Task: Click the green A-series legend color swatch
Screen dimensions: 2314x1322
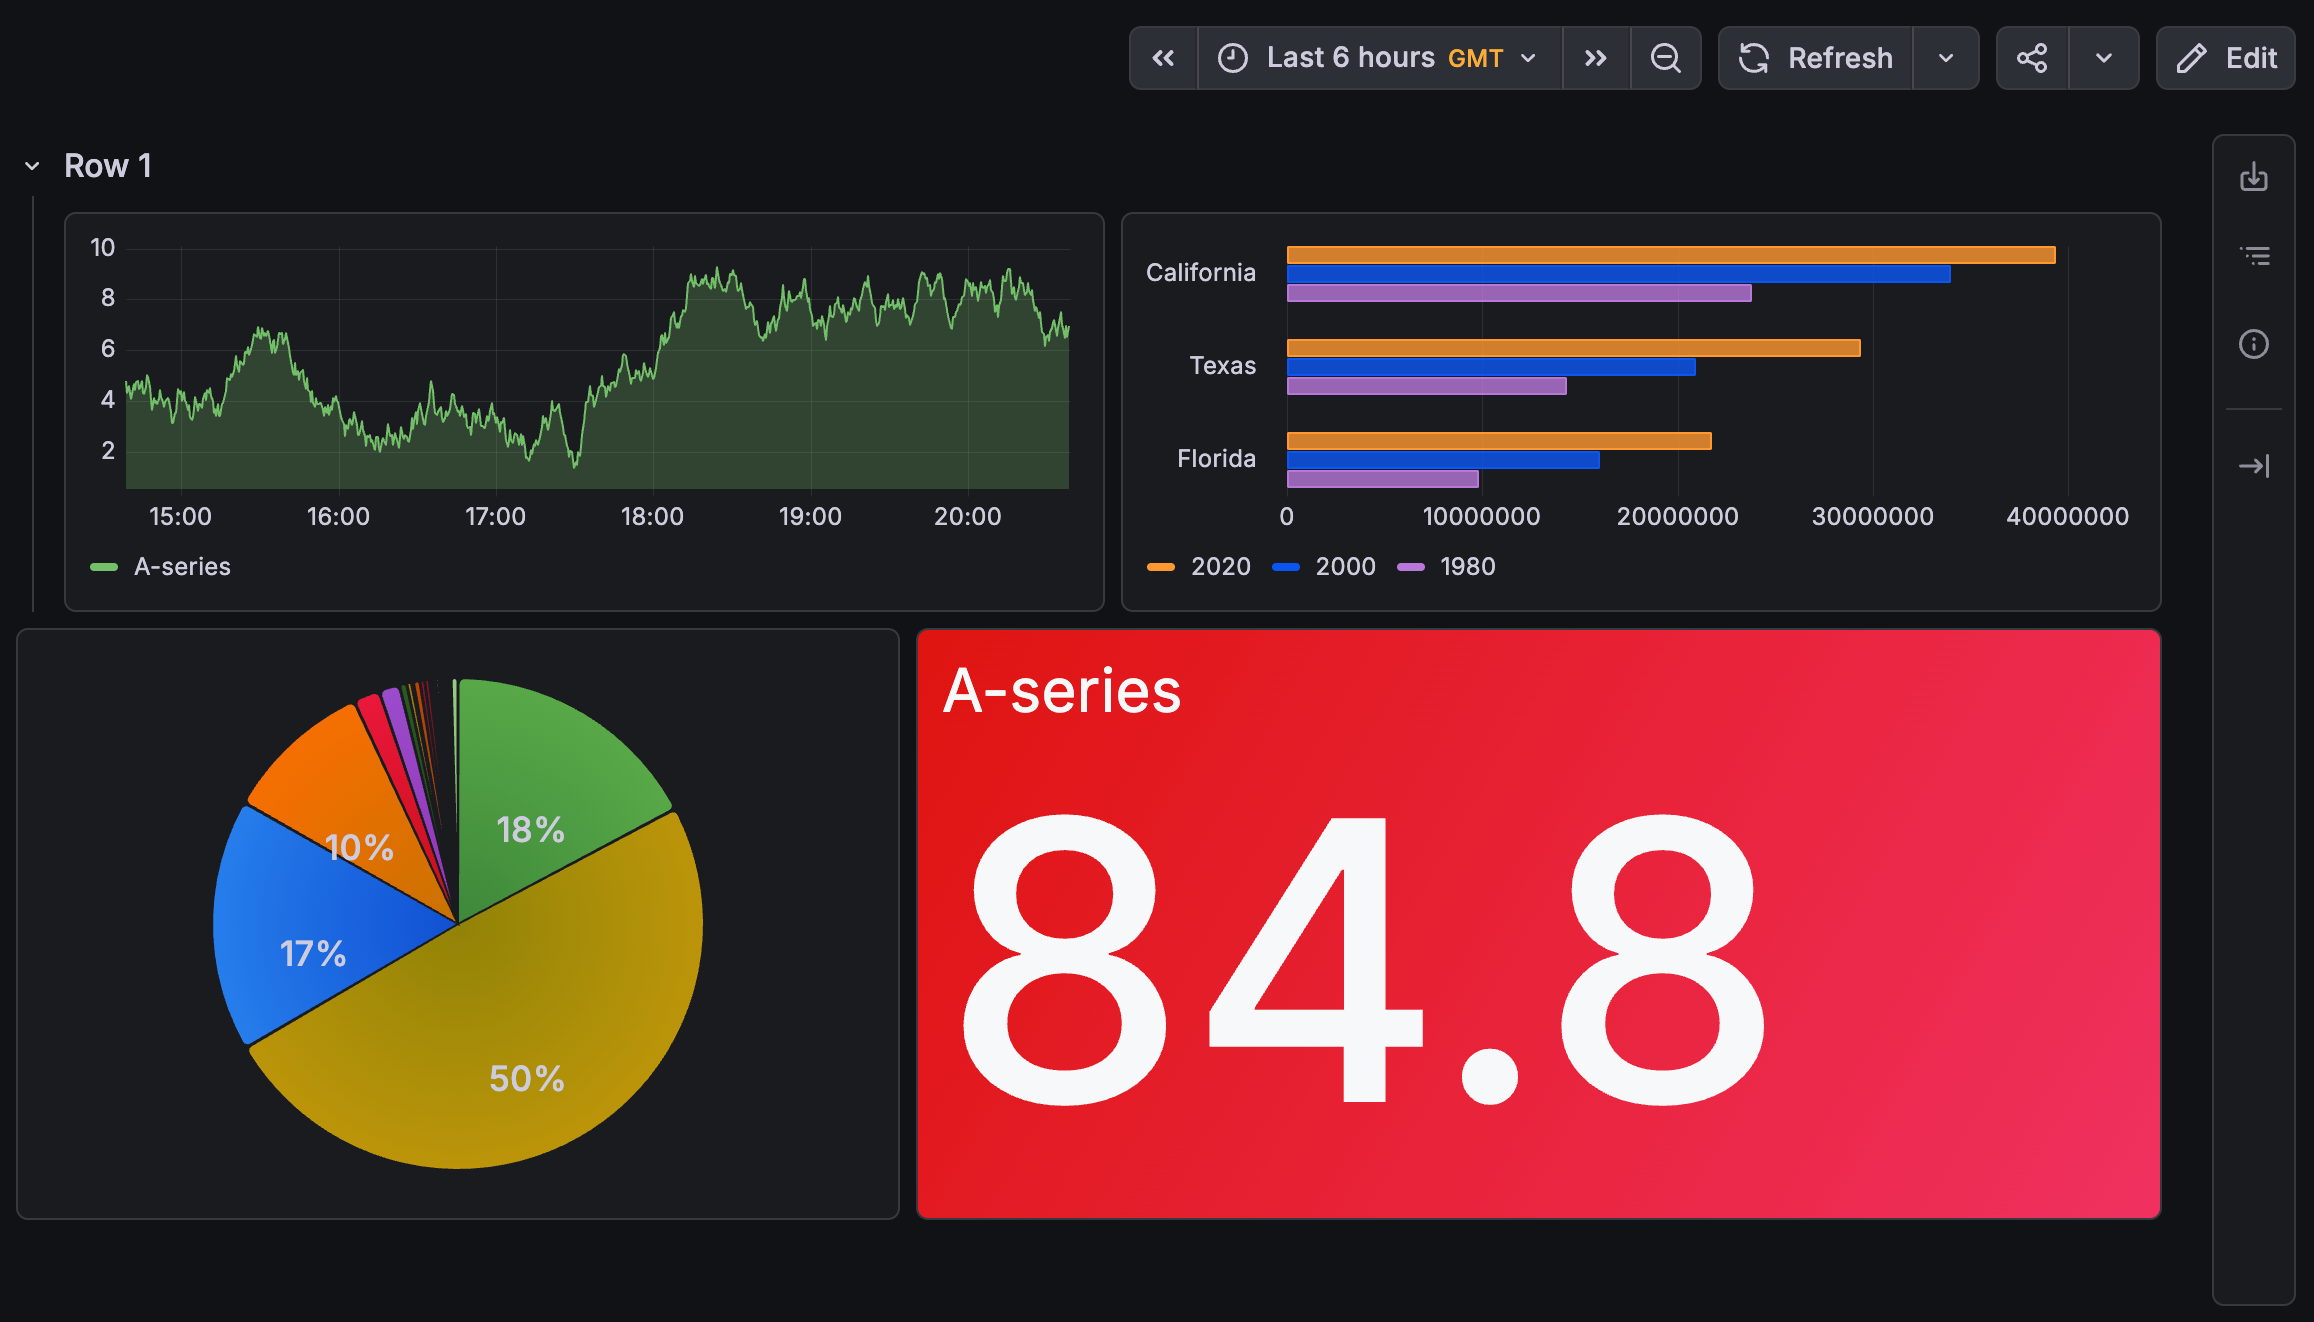Action: pos(104,567)
